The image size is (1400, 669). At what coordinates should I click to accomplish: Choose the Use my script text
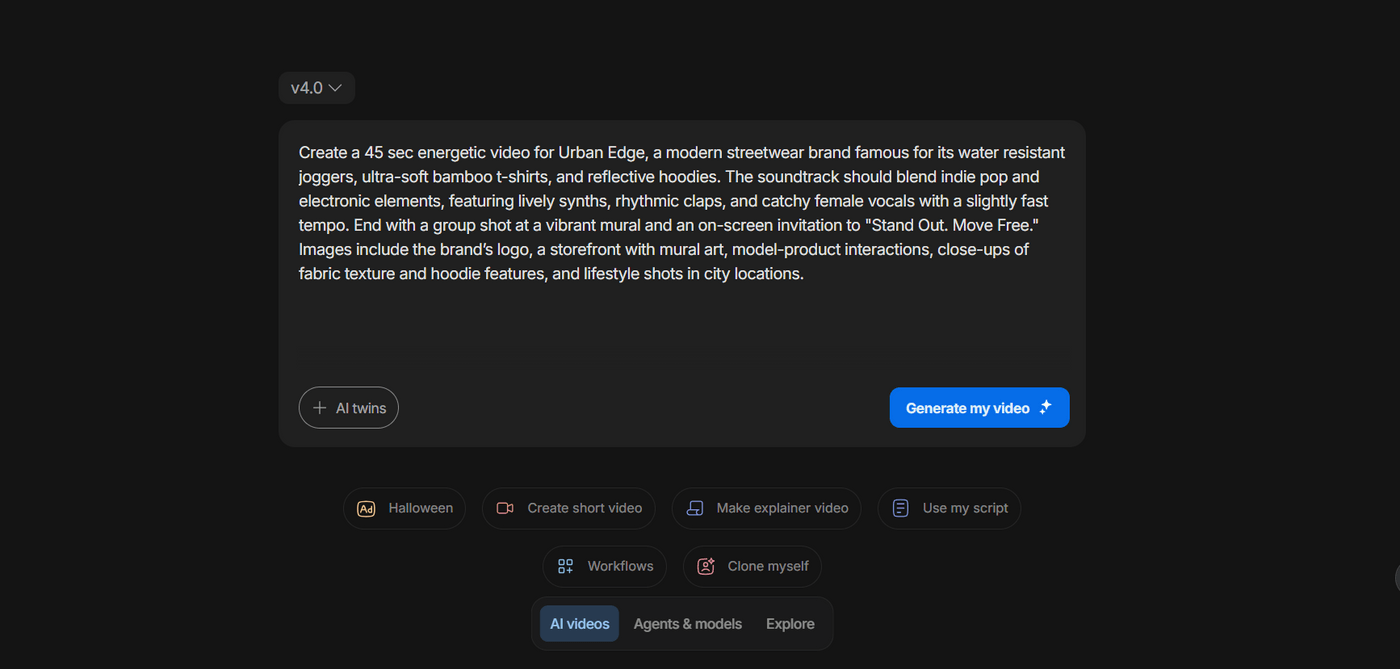tap(965, 508)
